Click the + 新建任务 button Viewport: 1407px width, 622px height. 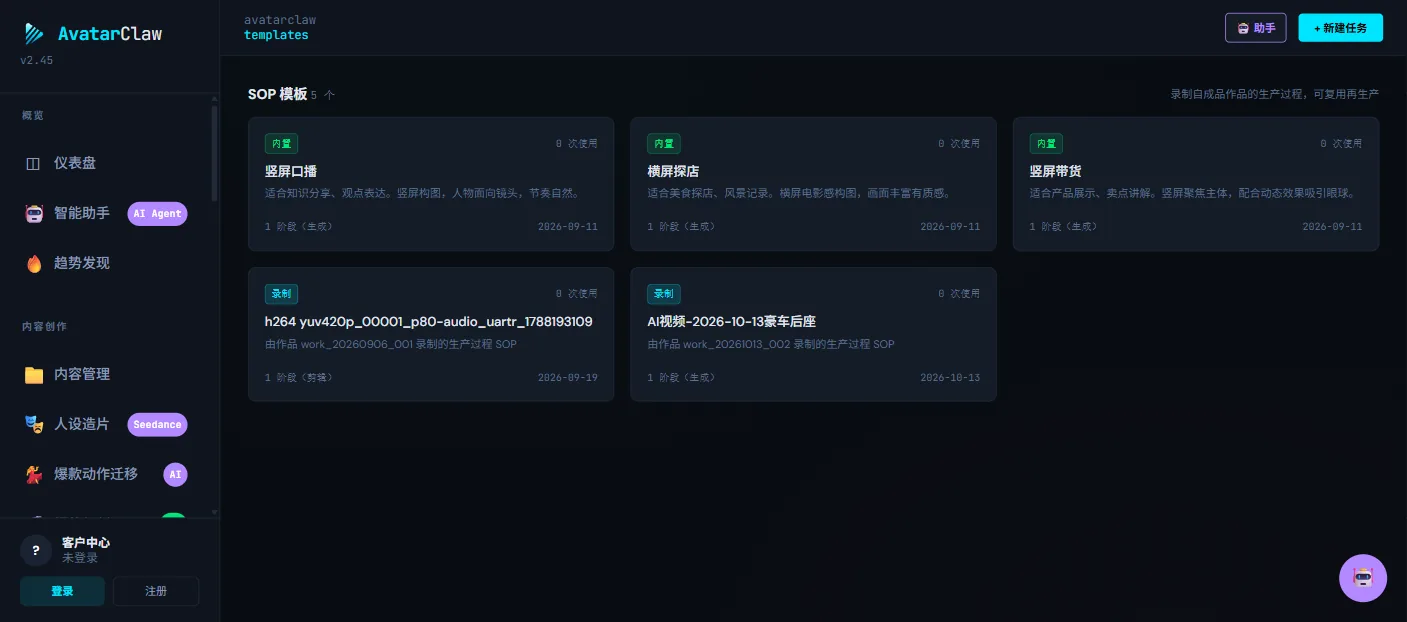[1341, 28]
